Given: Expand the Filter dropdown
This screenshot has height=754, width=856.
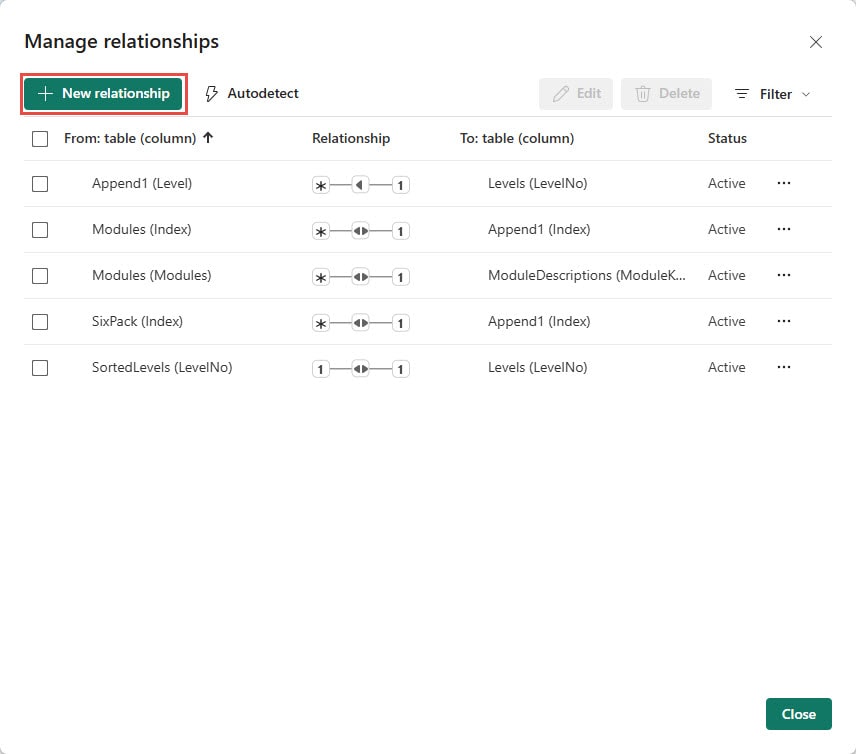Looking at the screenshot, I should pyautogui.click(x=773, y=94).
